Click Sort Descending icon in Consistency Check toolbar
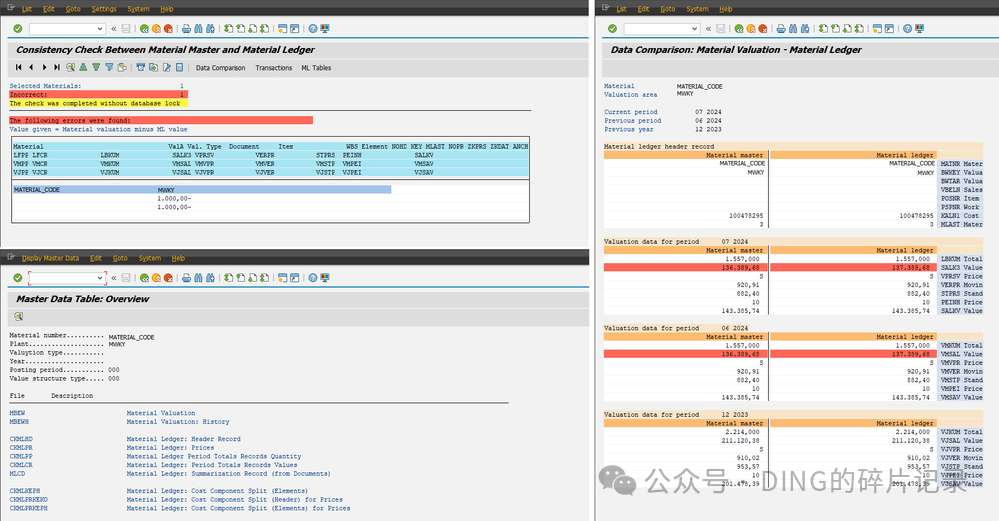This screenshot has width=999, height=521. [96, 68]
